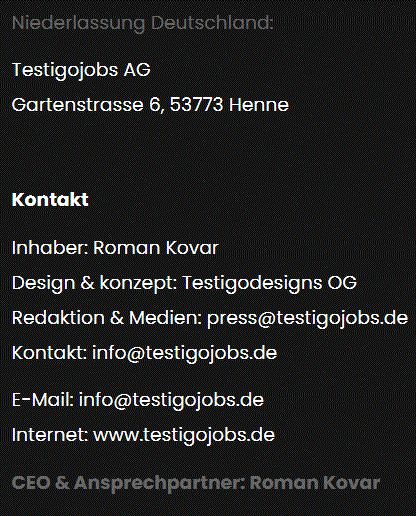Select Roman Kovar in the Inhaber line
The width and height of the screenshot is (416, 516).
coord(156,248)
